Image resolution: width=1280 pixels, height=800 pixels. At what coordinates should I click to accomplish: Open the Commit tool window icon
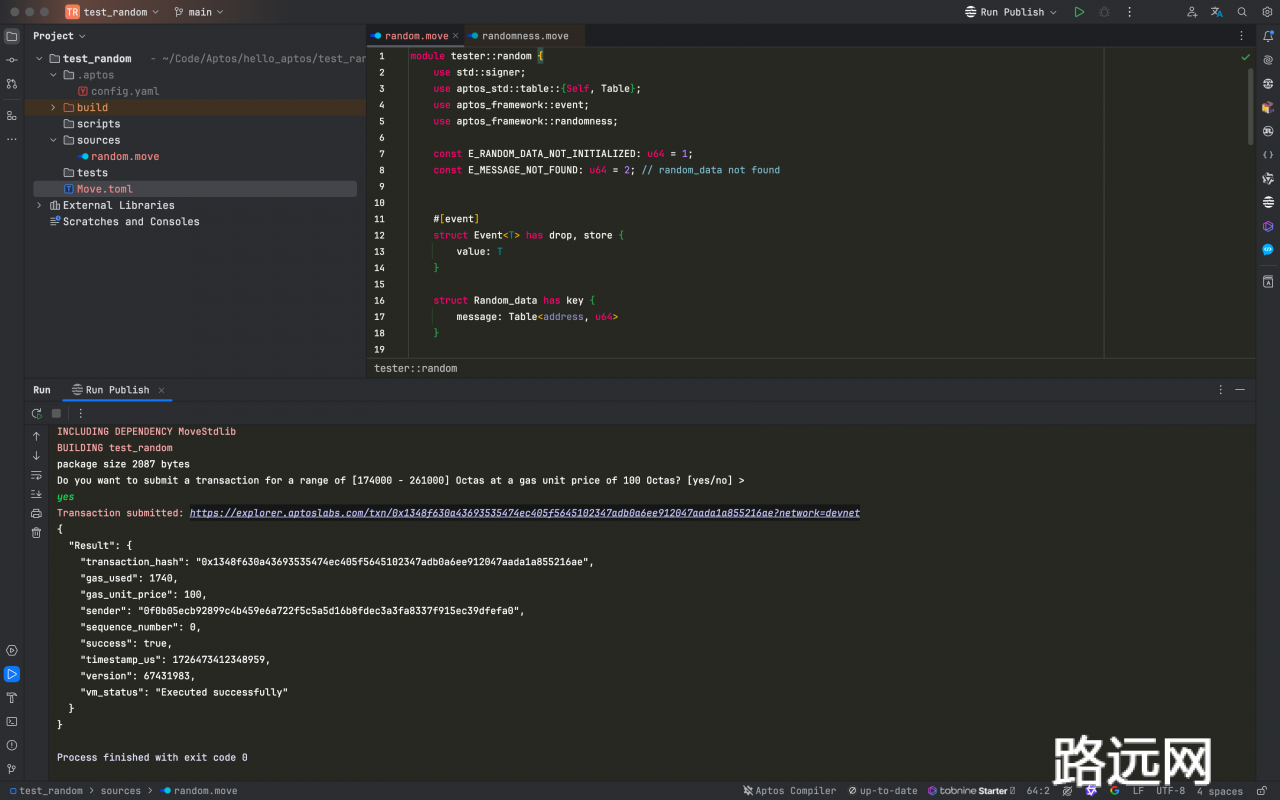pos(12,60)
